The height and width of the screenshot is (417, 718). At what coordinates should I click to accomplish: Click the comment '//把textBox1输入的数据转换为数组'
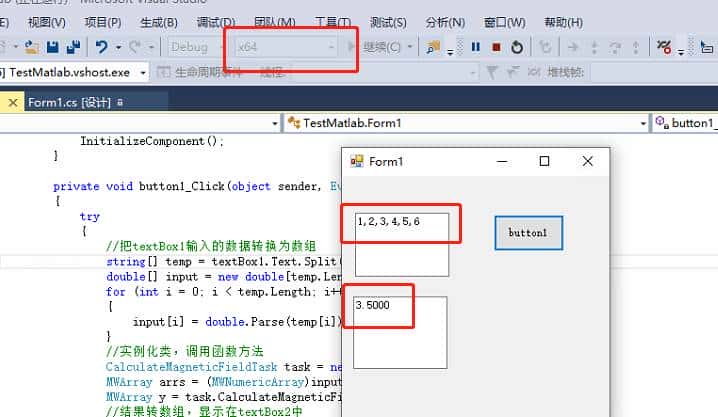211,246
